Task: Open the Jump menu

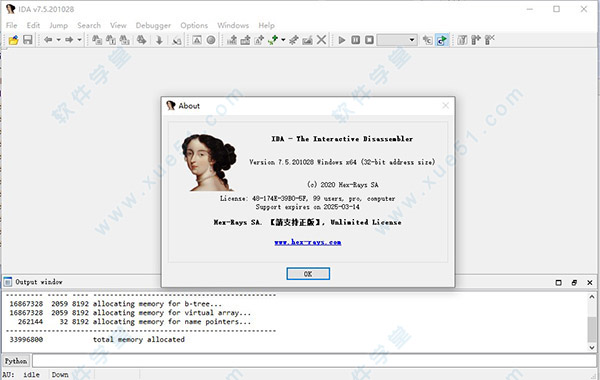Action: [59, 25]
